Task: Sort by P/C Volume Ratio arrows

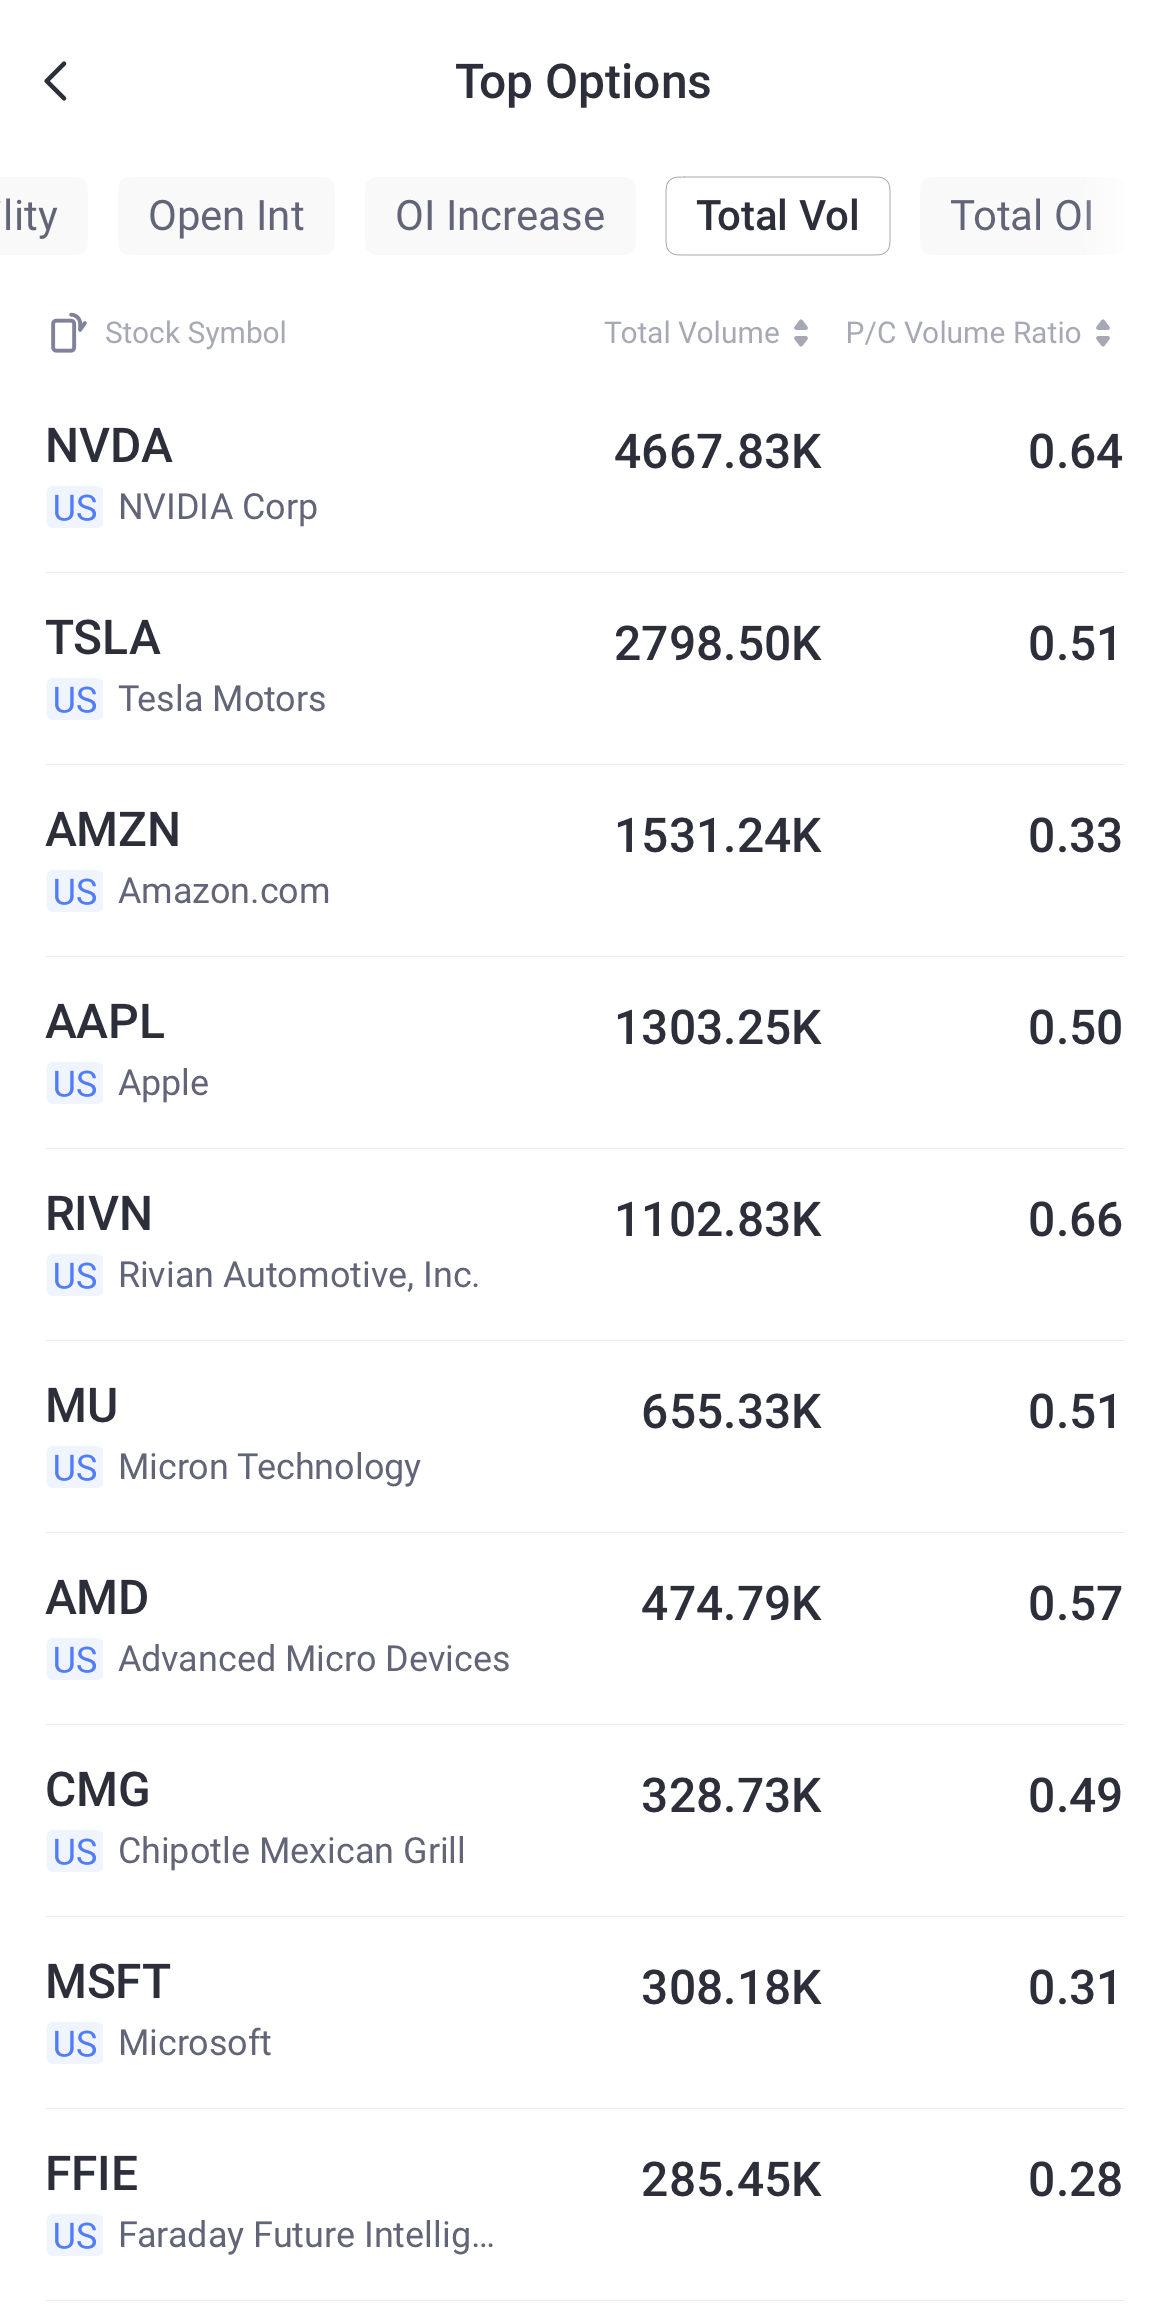Action: tap(1103, 333)
